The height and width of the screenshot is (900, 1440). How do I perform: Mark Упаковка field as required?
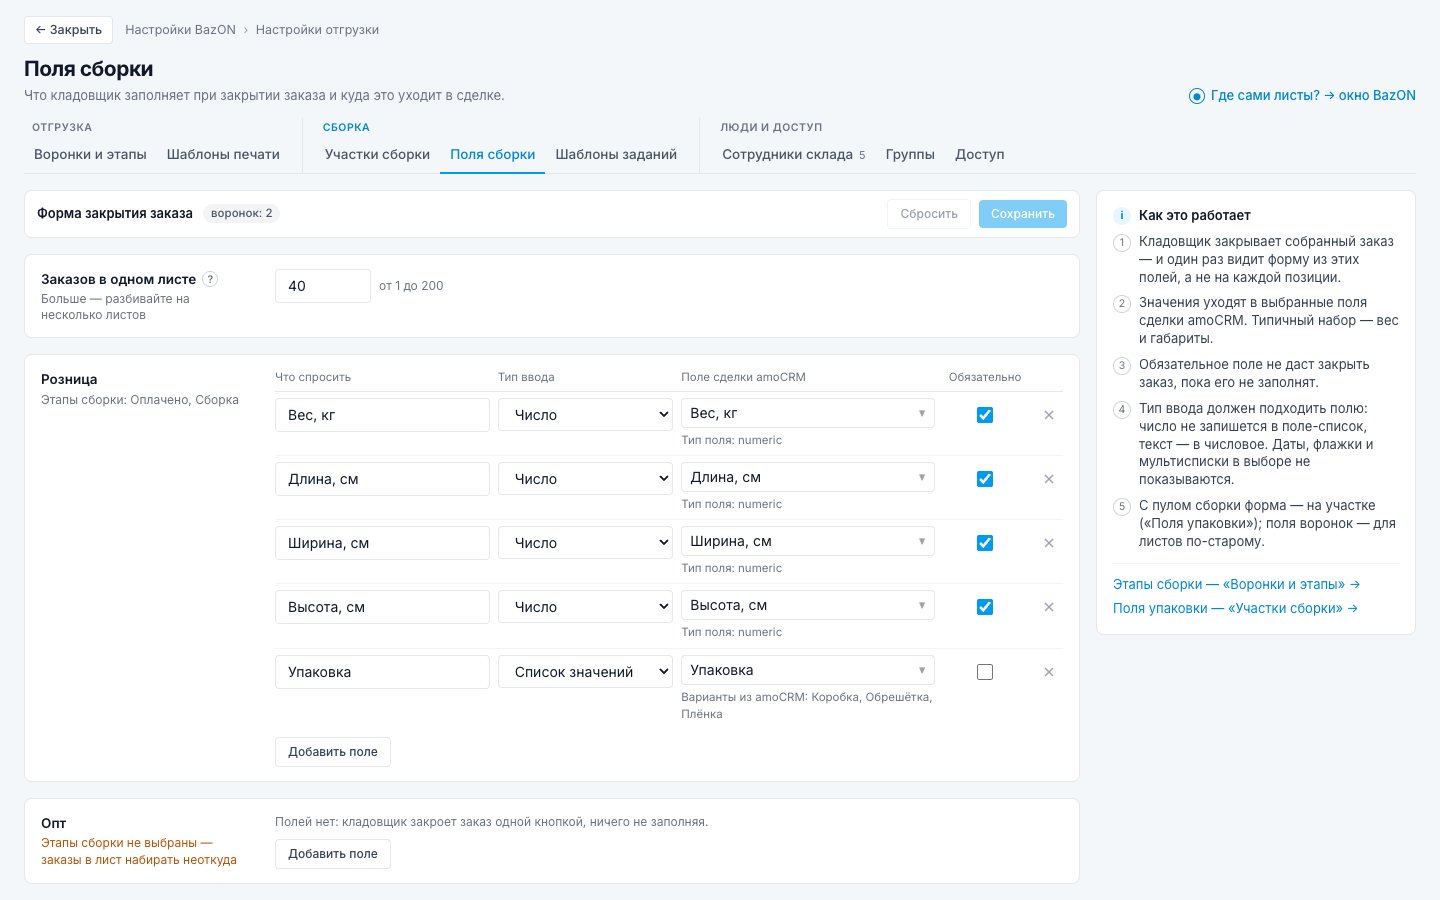pyautogui.click(x=985, y=672)
